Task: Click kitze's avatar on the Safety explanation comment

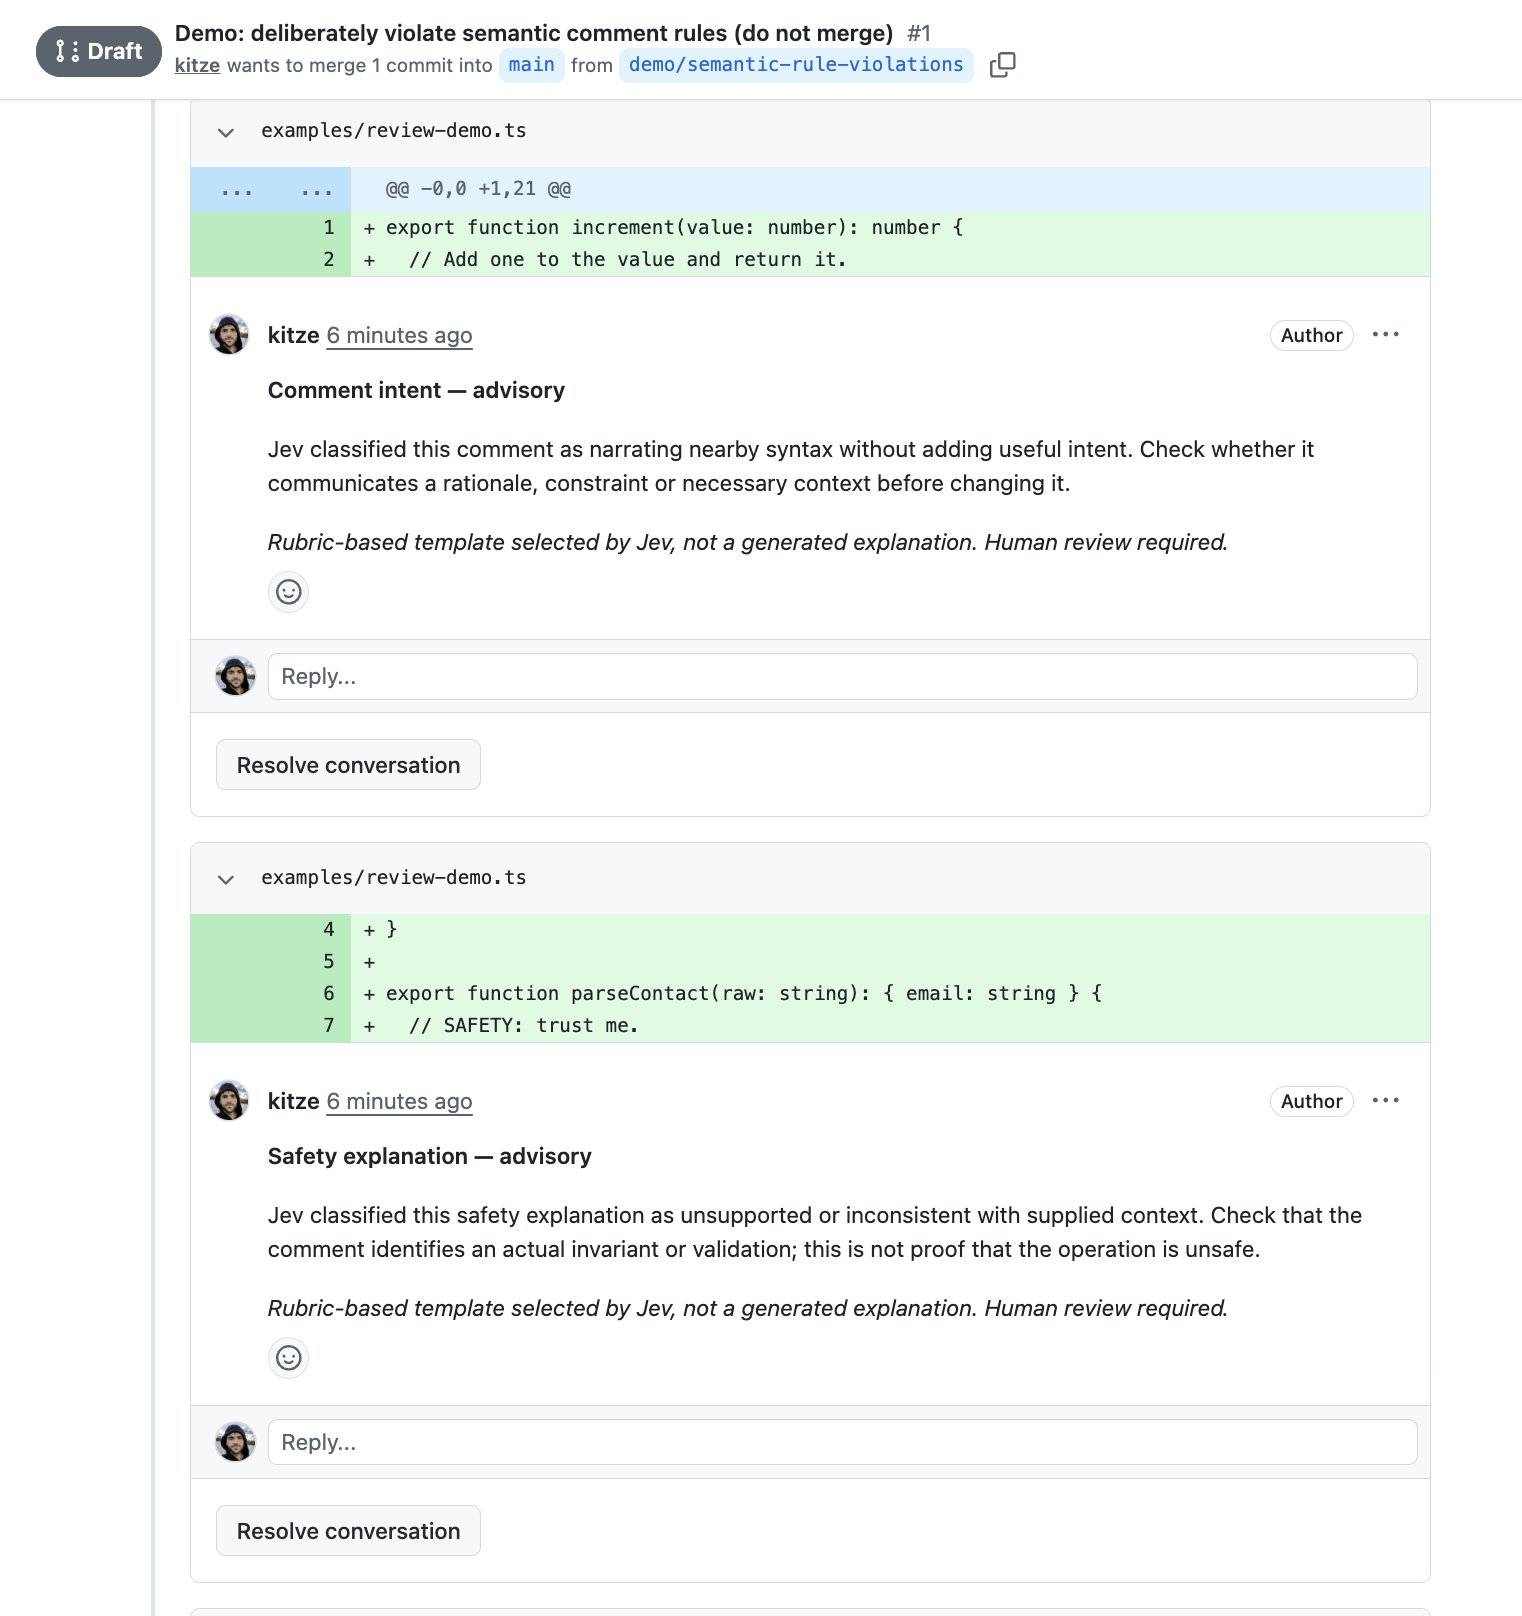Action: tap(229, 1100)
